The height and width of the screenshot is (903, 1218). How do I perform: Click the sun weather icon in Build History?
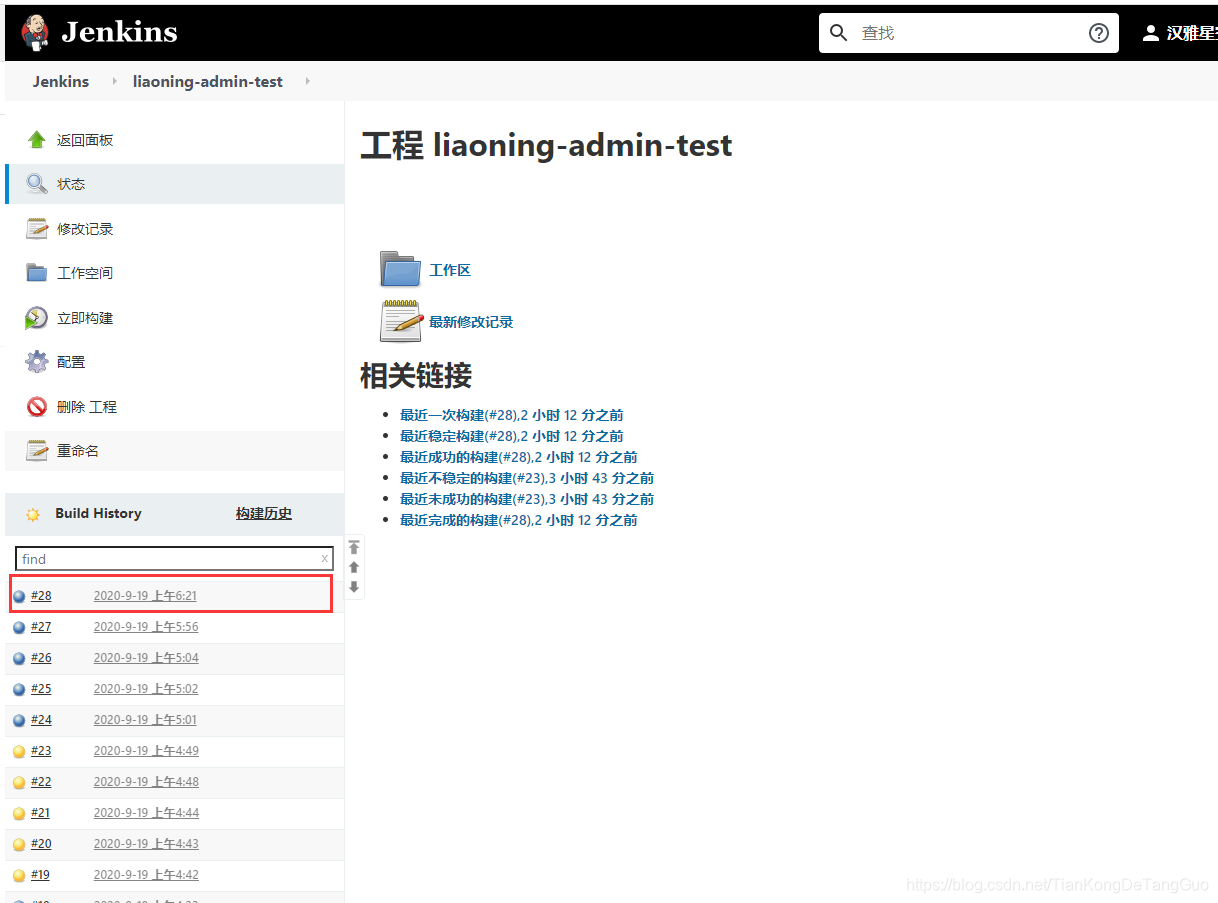33,514
